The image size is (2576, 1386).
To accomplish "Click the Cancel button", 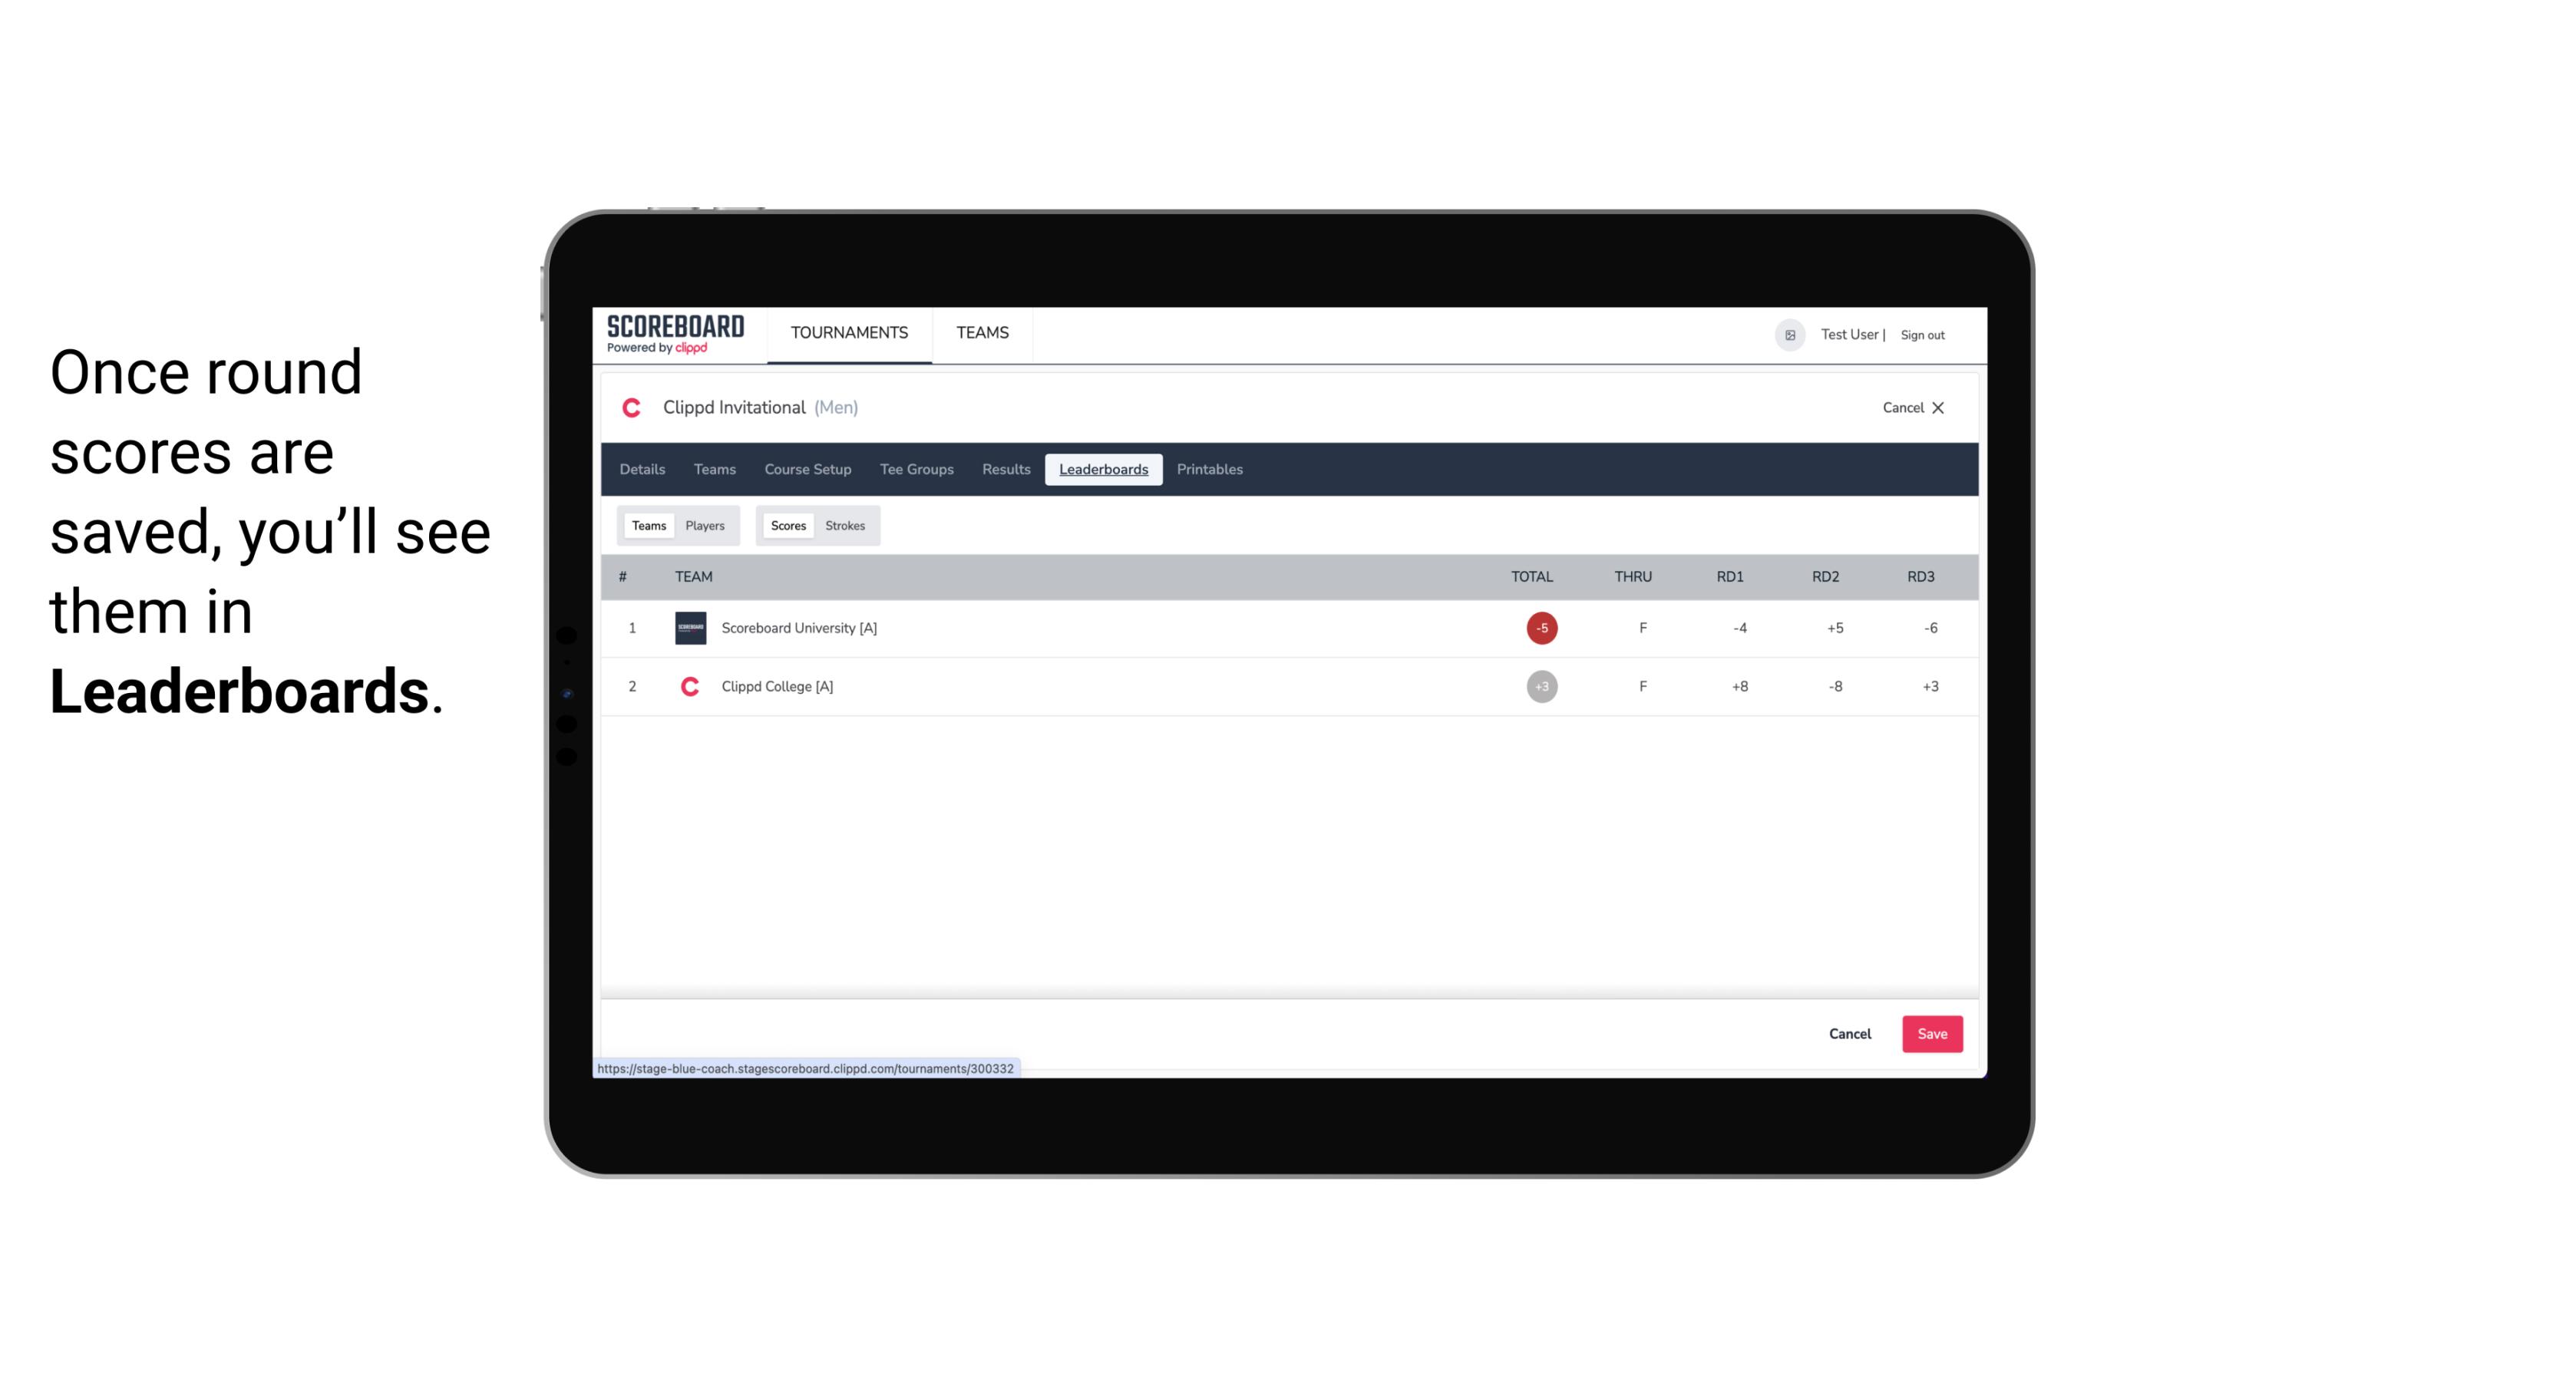I will 1851,1033.
